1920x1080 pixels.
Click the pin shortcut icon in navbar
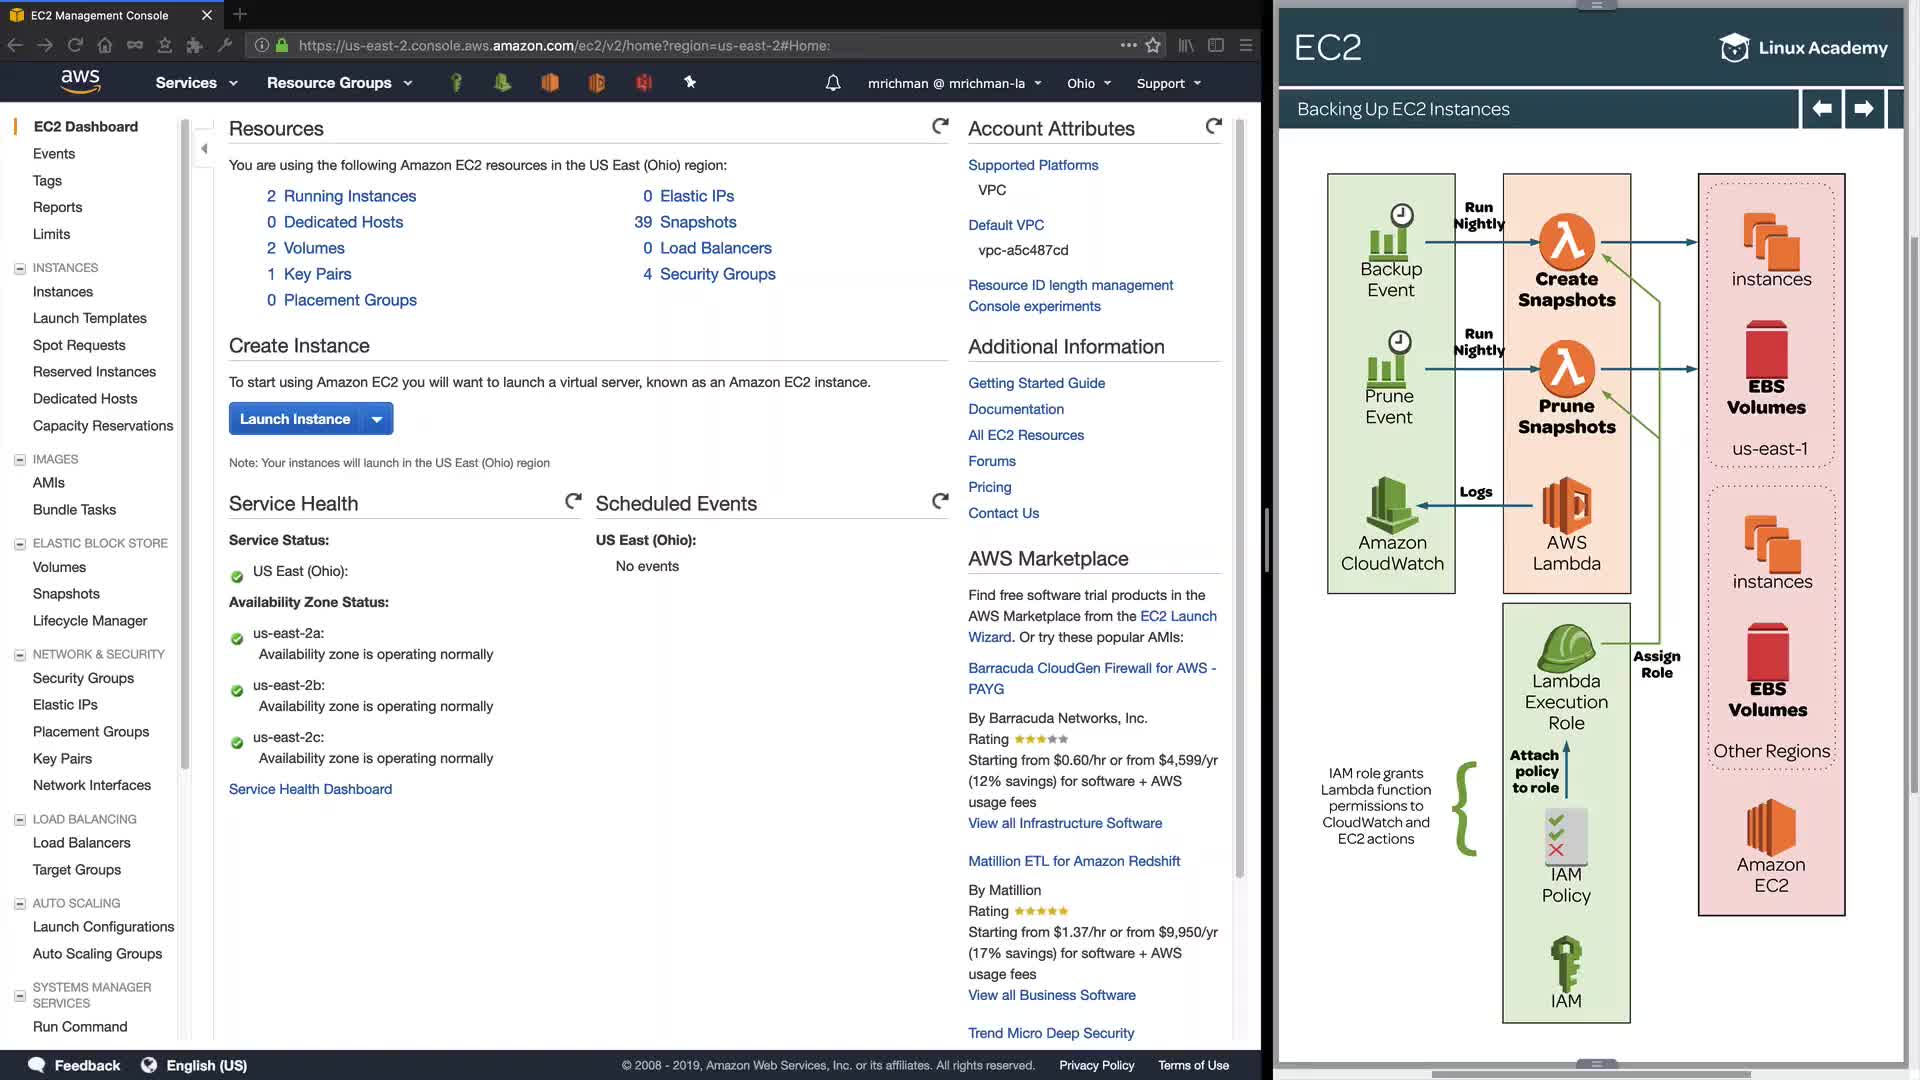point(690,83)
